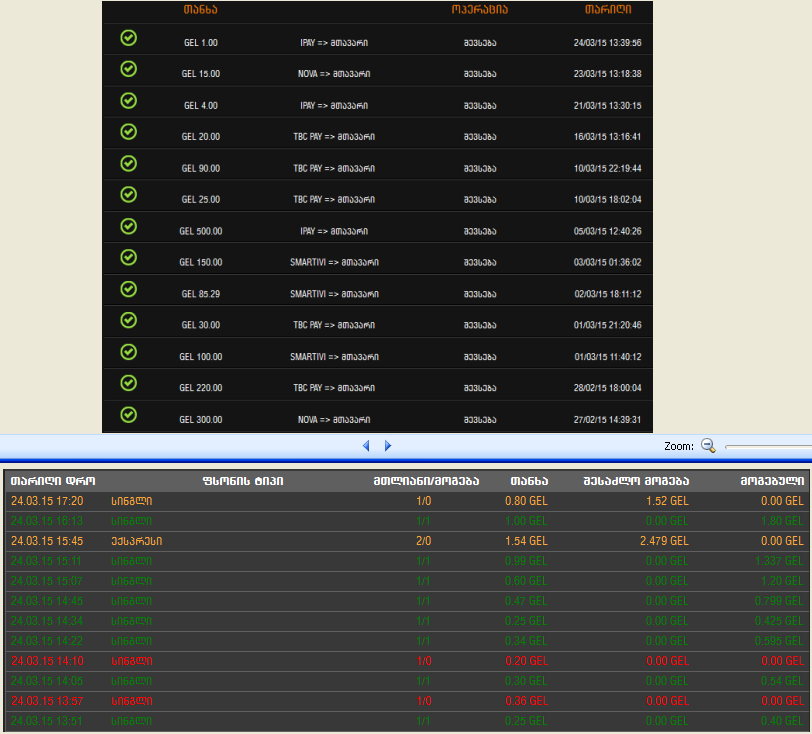The height and width of the screenshot is (734, 812).
Task: Select the 02/03/15 18:11:12 date cell
Action: 607,294
